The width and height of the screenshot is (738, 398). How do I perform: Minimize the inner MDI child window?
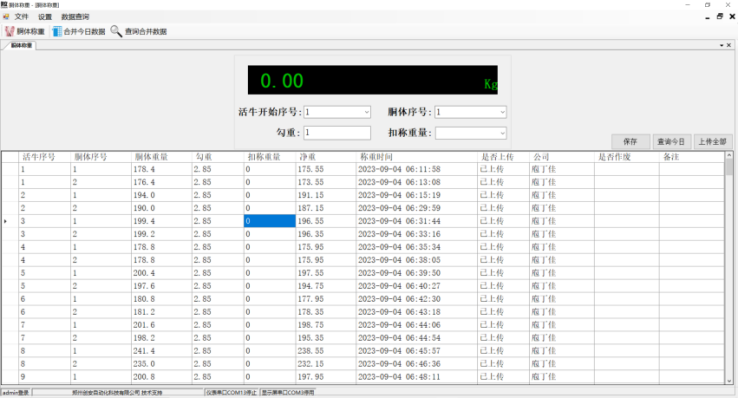[707, 17]
